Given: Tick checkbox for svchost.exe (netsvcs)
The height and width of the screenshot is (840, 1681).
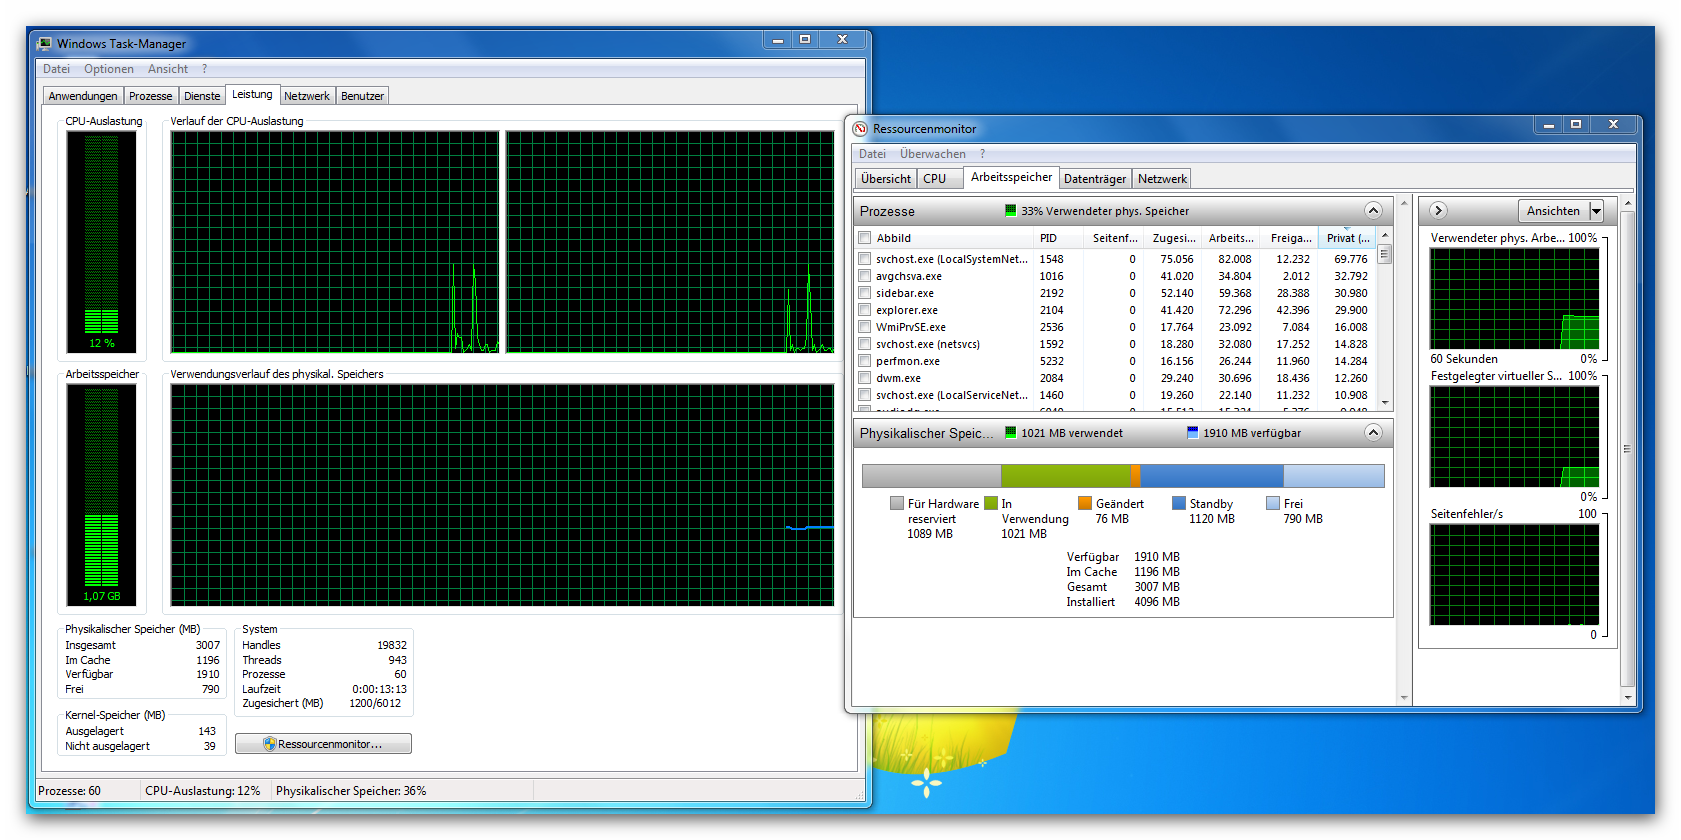Looking at the screenshot, I should coord(865,343).
